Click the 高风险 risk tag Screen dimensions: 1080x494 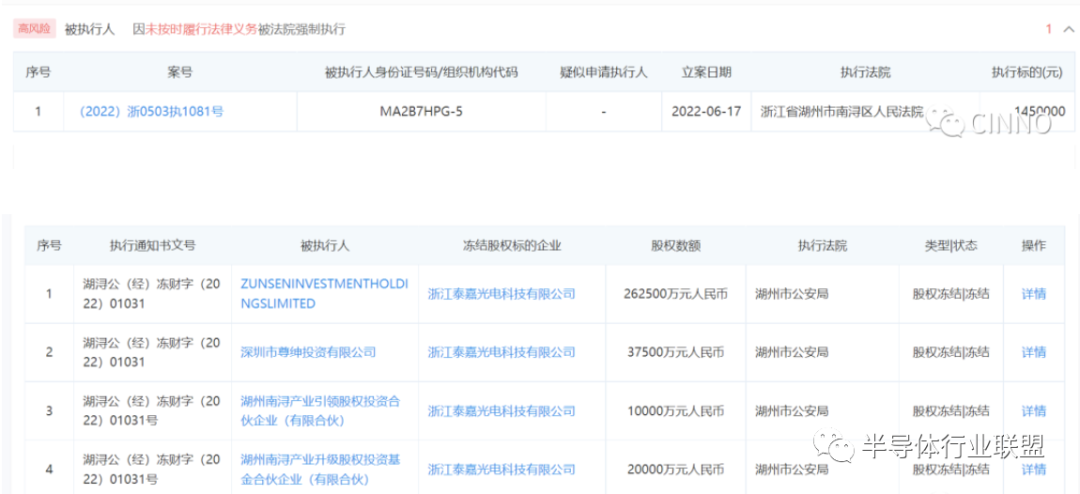34,29
